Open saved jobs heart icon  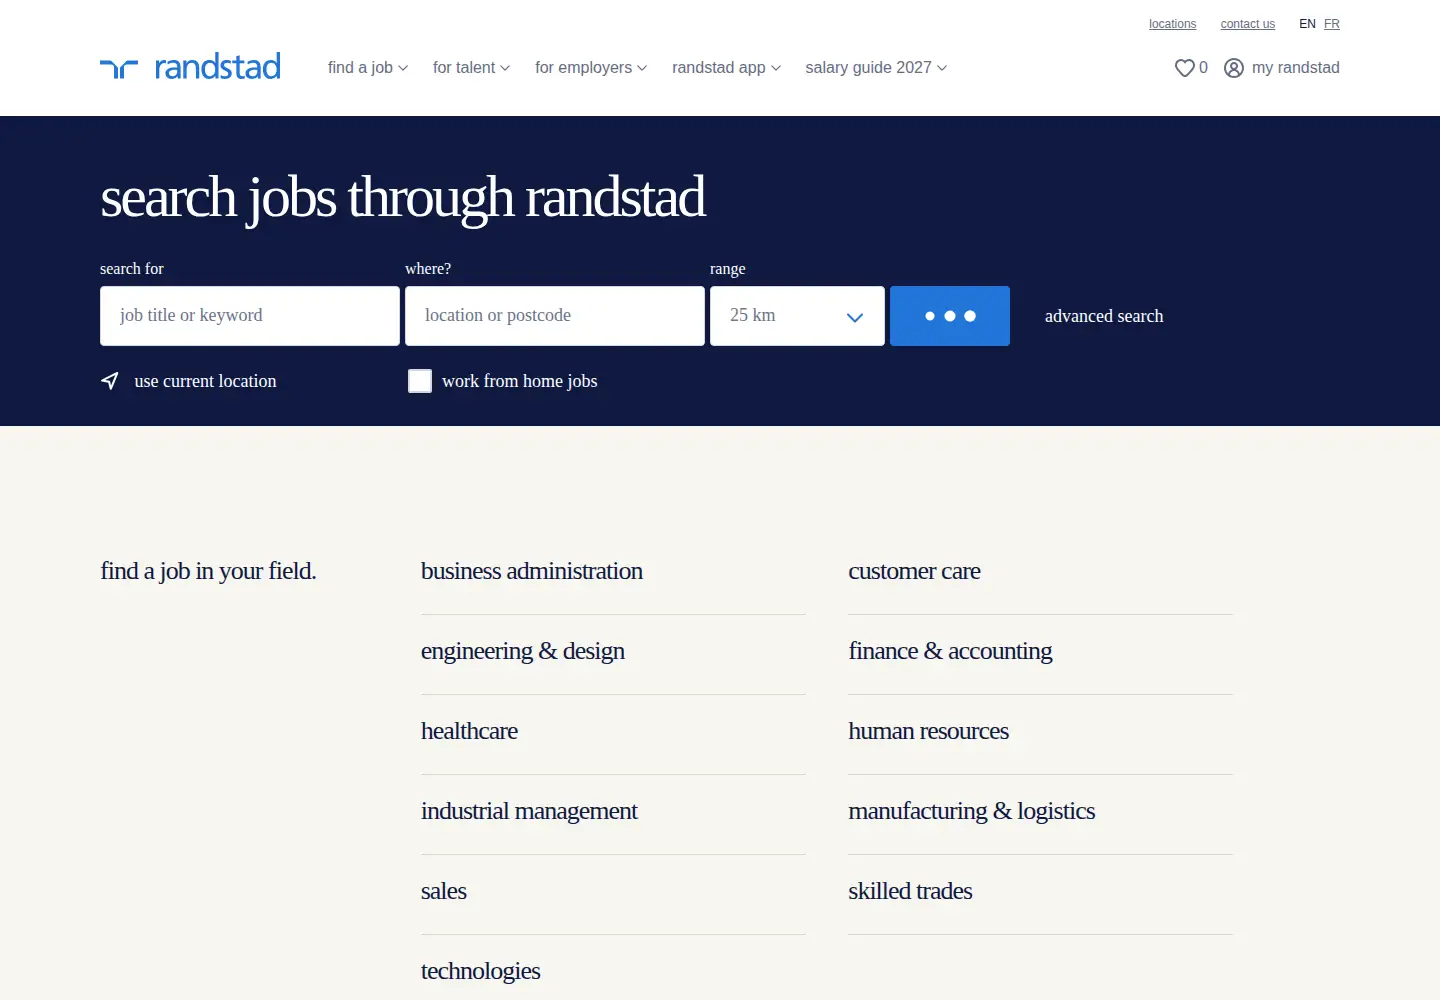coord(1184,68)
